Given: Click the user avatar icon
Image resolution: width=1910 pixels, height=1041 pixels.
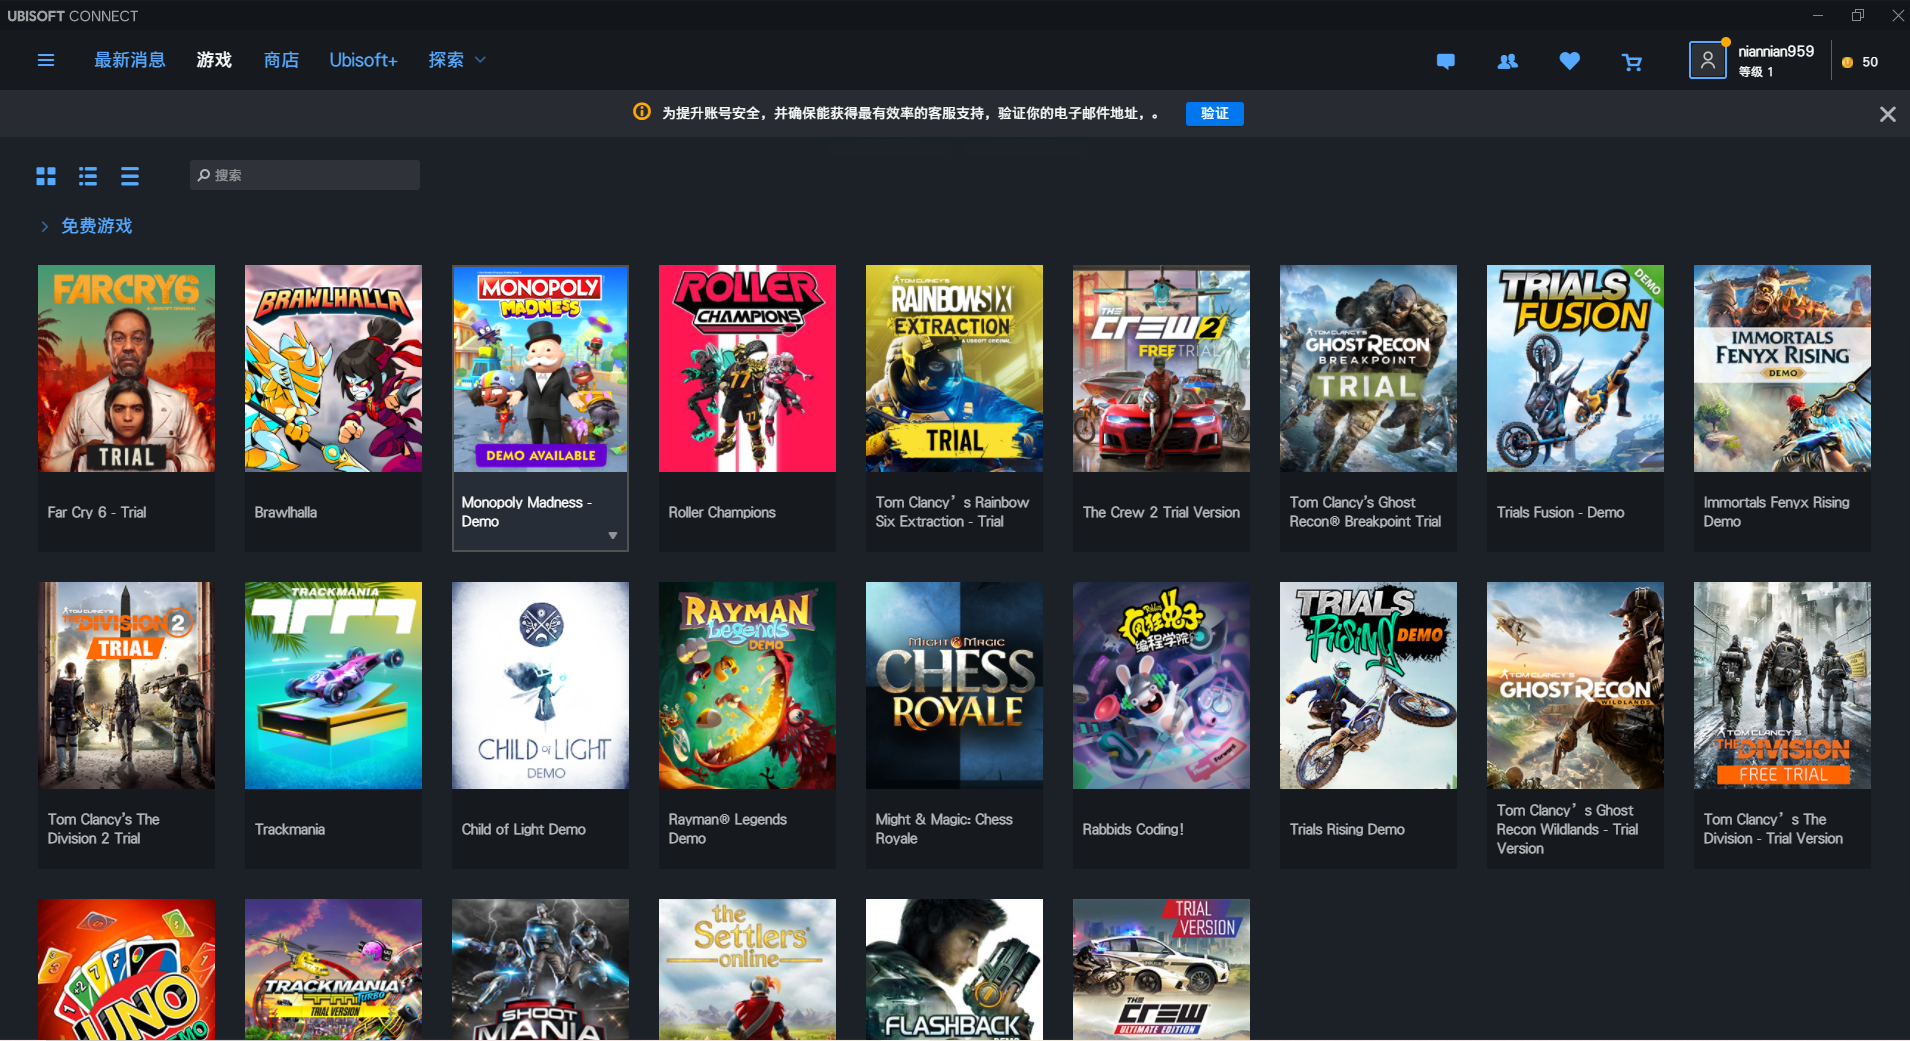Looking at the screenshot, I should [1707, 60].
